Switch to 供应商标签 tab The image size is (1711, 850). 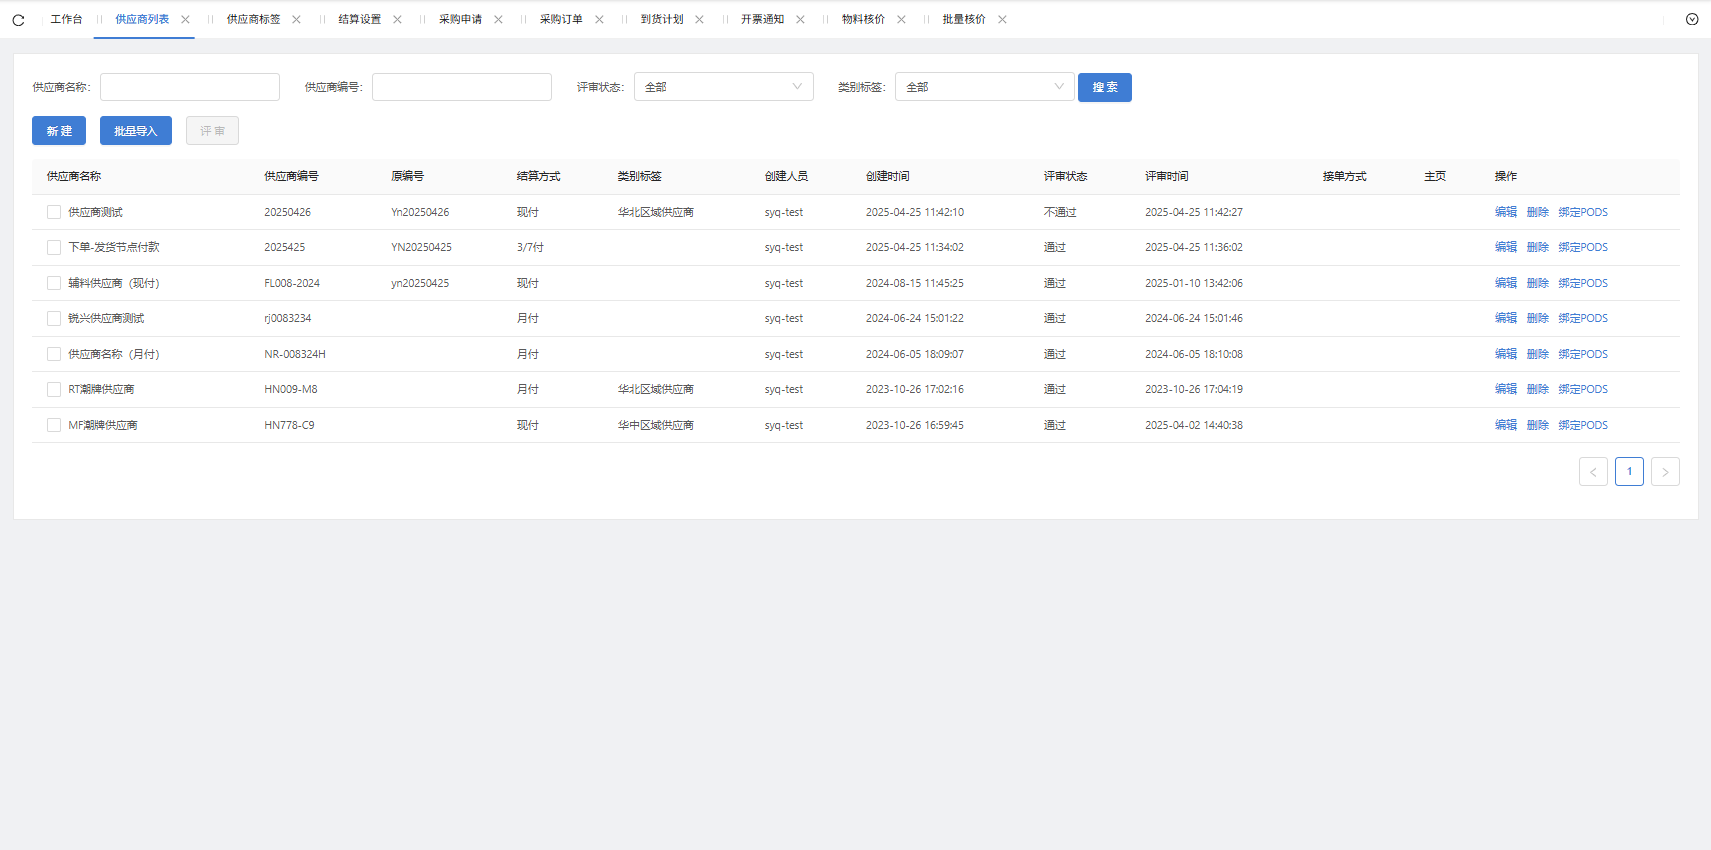pyautogui.click(x=253, y=19)
